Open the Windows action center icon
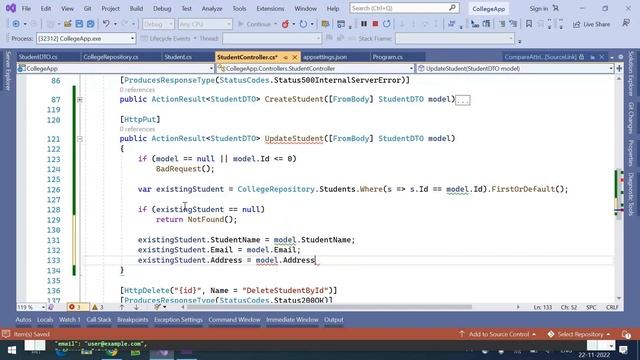 [623, 350]
